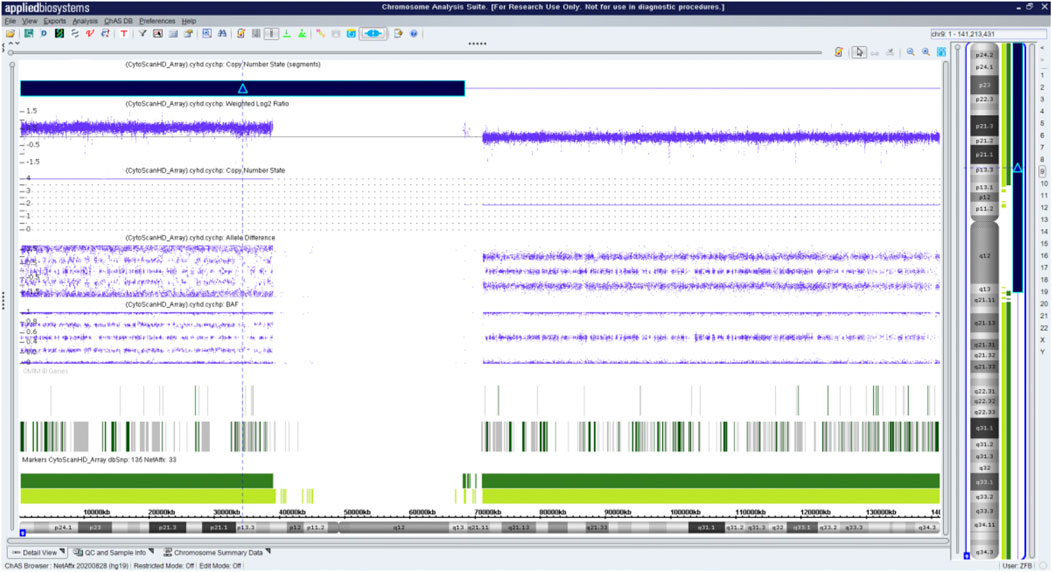Image resolution: width=1052 pixels, height=572 pixels.
Task: Select the arrow pointer tool
Action: pos(859,52)
